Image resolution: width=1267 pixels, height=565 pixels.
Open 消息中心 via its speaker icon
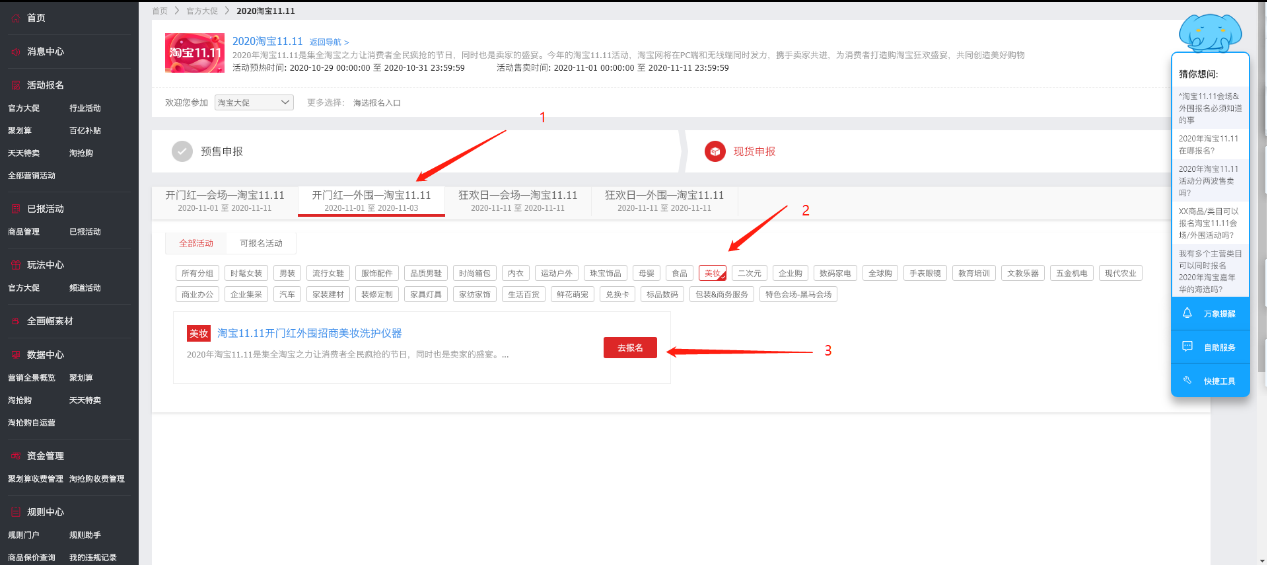pyautogui.click(x=15, y=51)
